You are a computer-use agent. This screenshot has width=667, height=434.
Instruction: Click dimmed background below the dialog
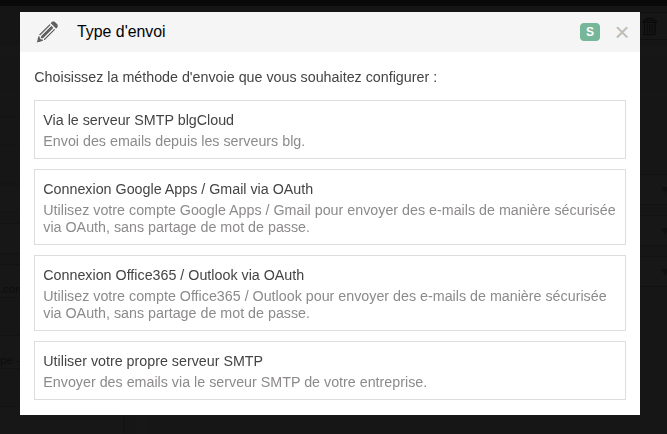(330, 425)
